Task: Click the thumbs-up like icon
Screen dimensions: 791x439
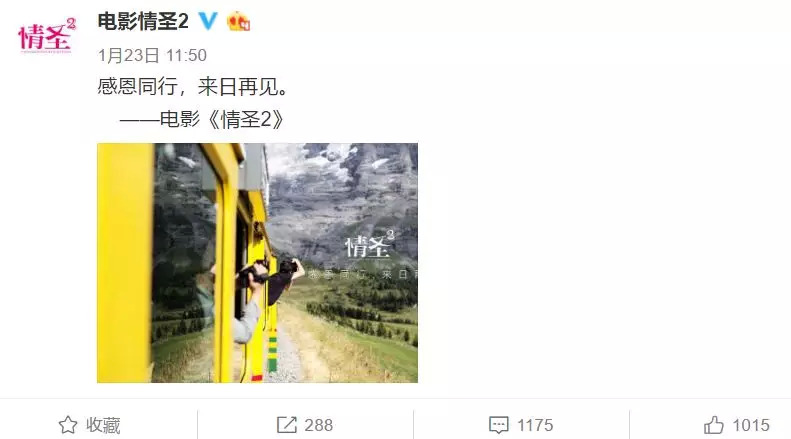Action: pos(713,425)
